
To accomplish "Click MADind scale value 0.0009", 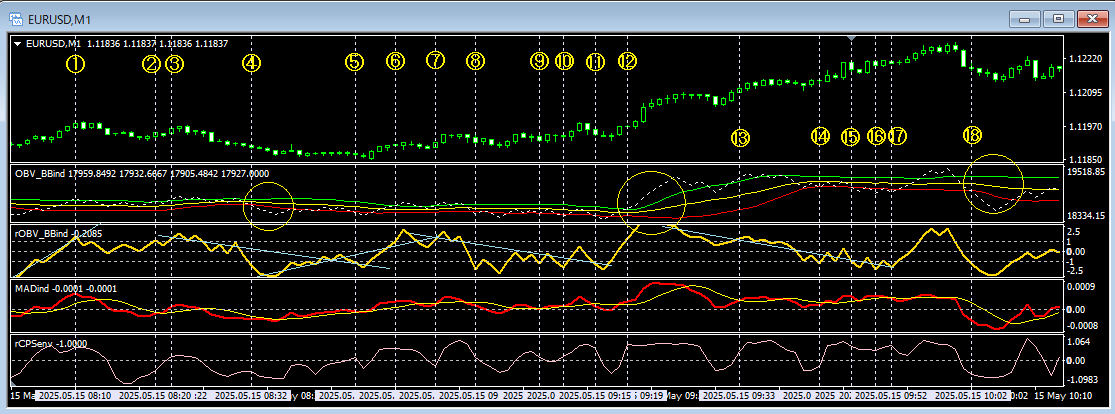I will [x=1082, y=287].
